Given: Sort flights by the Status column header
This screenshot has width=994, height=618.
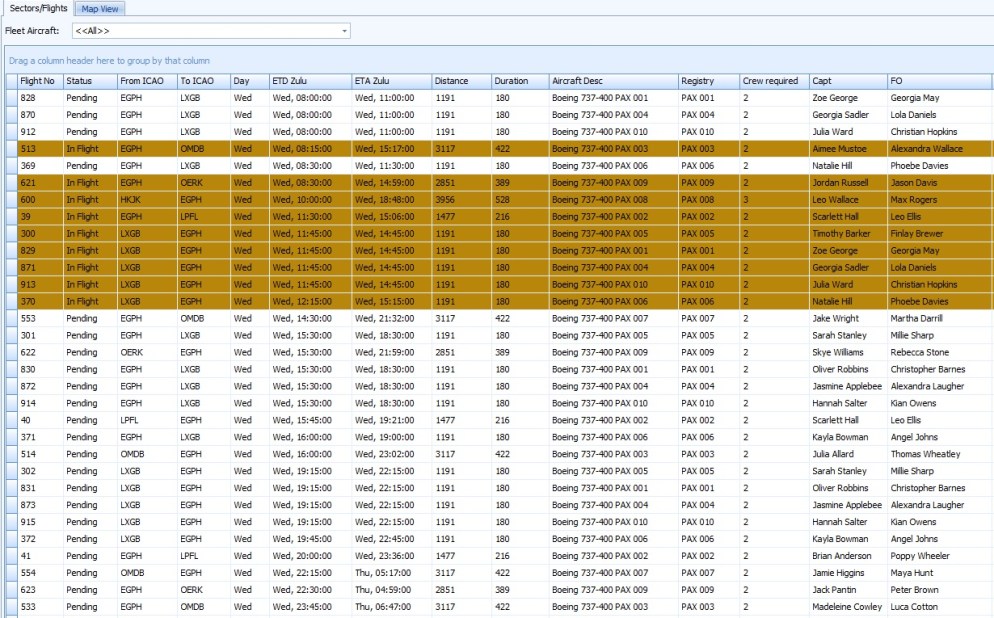Looking at the screenshot, I should pyautogui.click(x=82, y=81).
